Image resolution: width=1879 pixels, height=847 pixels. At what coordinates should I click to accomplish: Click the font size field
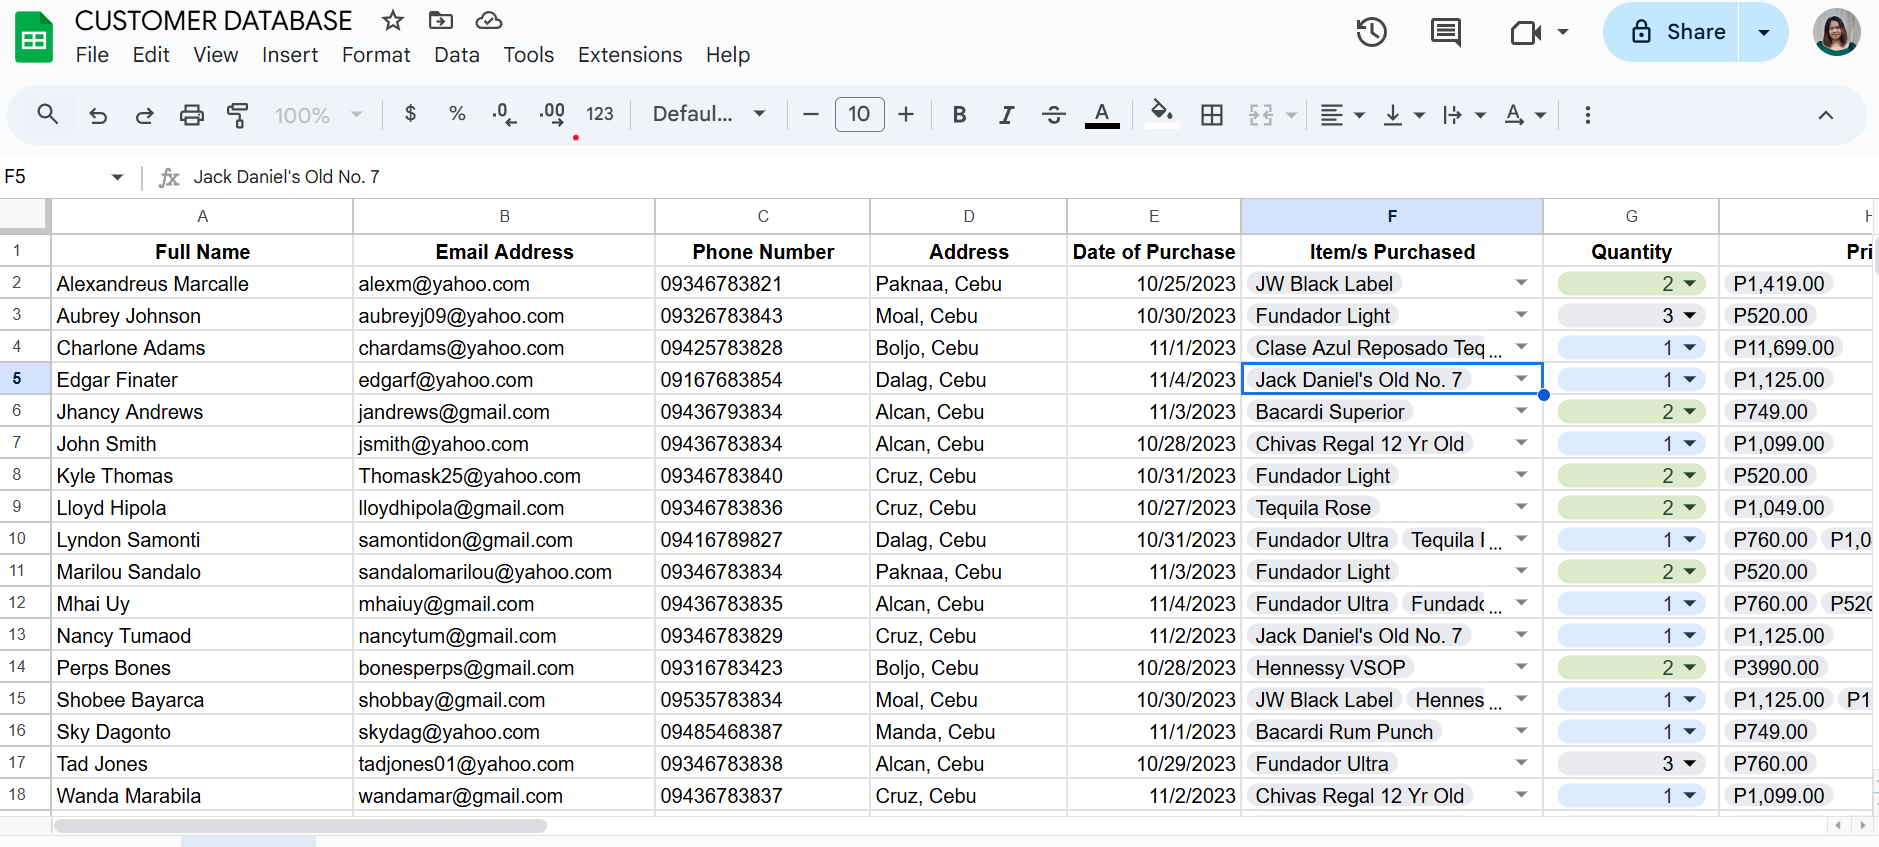point(859,114)
